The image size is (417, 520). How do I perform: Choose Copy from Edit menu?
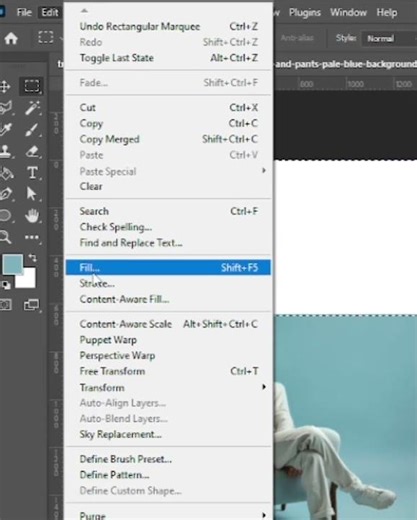[169, 123]
